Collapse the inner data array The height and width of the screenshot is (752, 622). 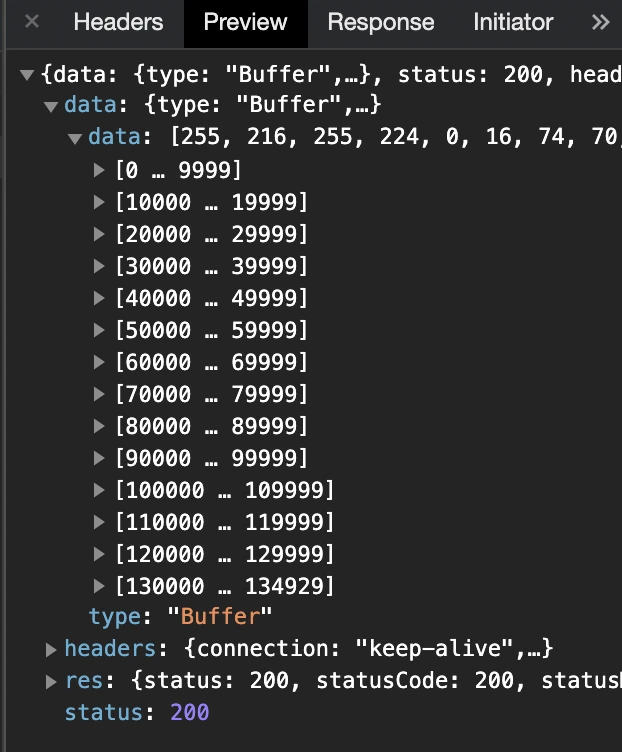pos(75,138)
